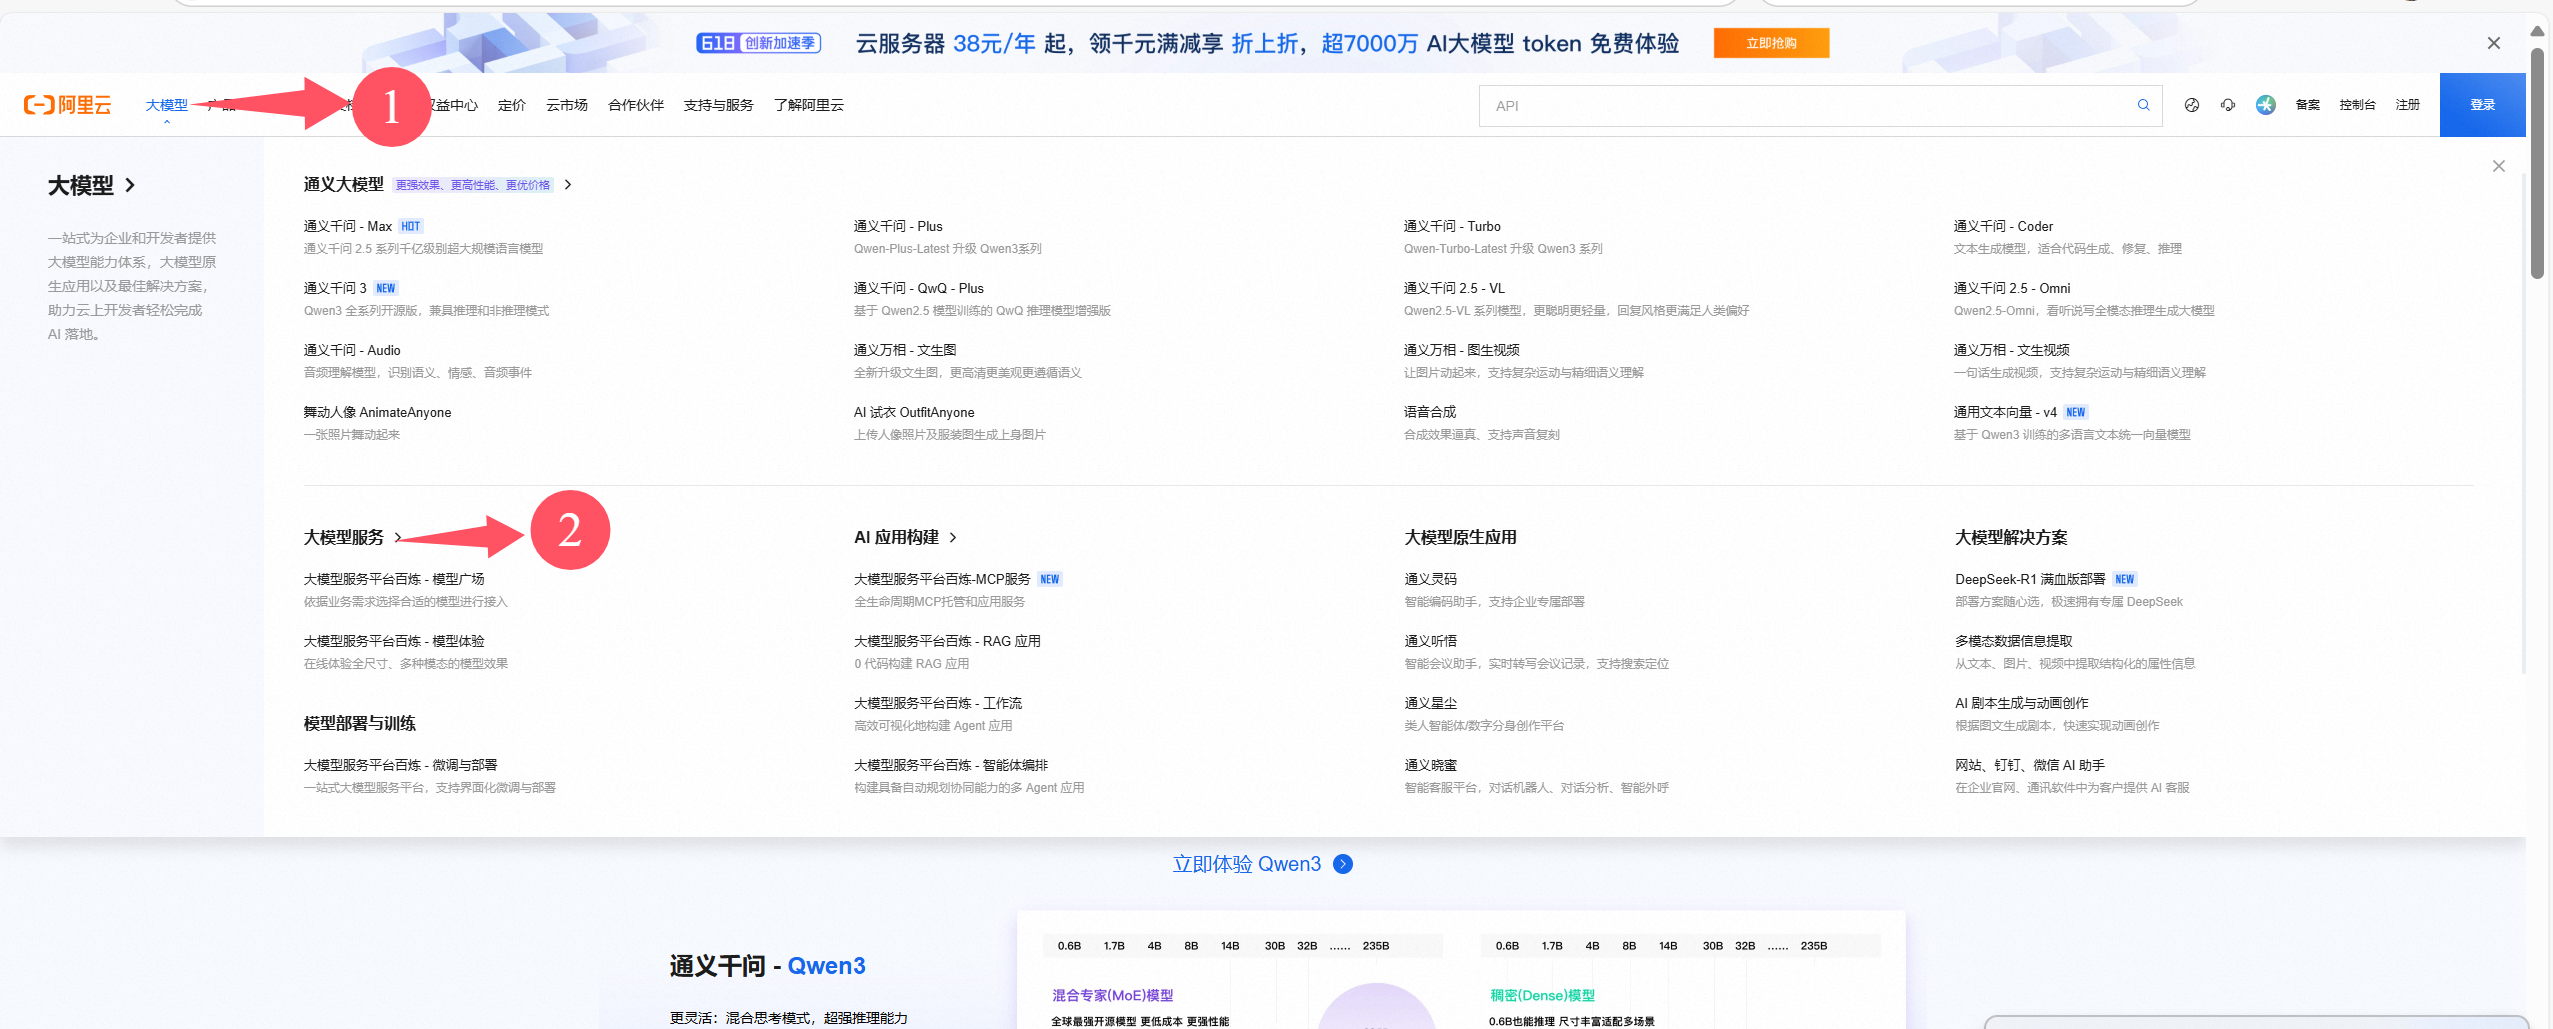Click the blue arrow icon beside 立即体验 Qwen3
The height and width of the screenshot is (1029, 2553).
tap(1343, 864)
